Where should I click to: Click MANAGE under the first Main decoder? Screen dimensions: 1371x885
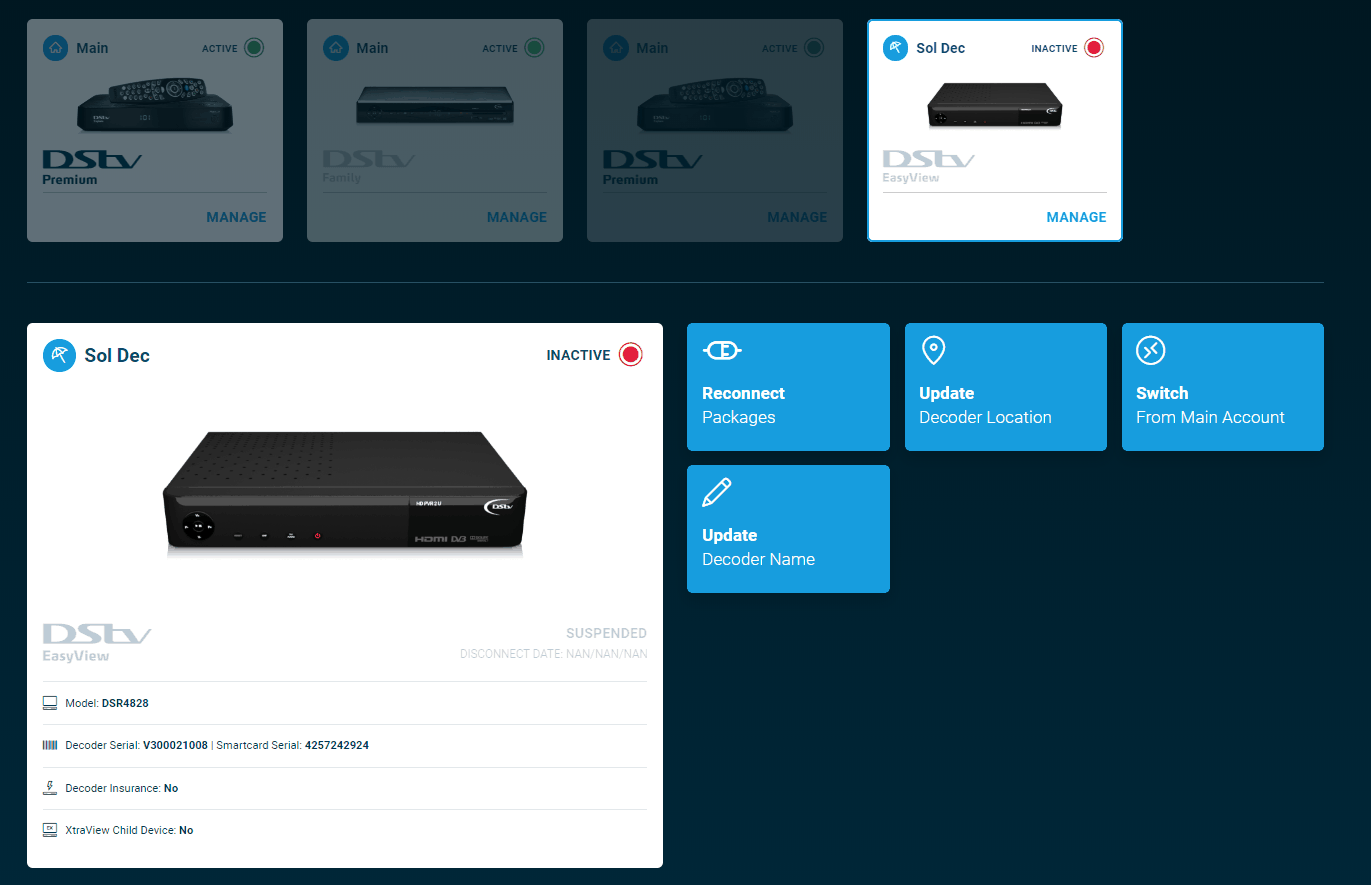coord(236,217)
